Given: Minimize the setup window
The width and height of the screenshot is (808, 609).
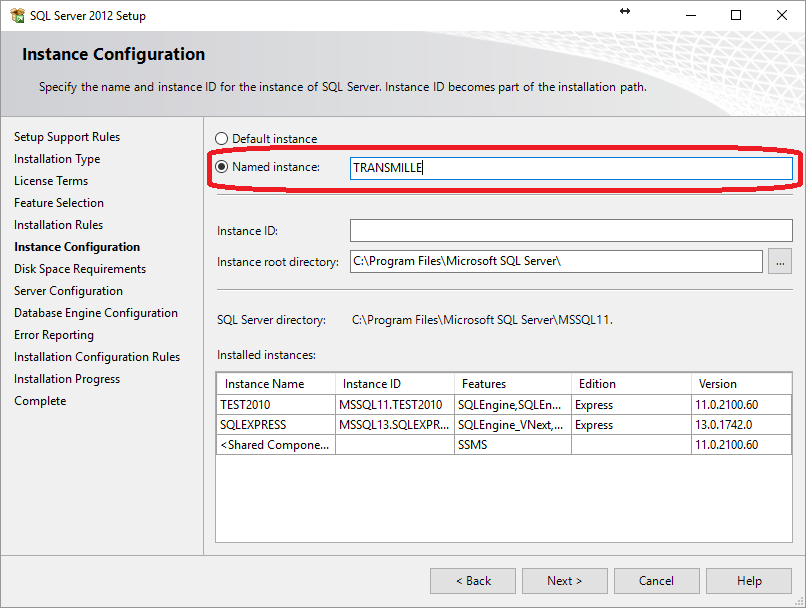Looking at the screenshot, I should pyautogui.click(x=691, y=15).
